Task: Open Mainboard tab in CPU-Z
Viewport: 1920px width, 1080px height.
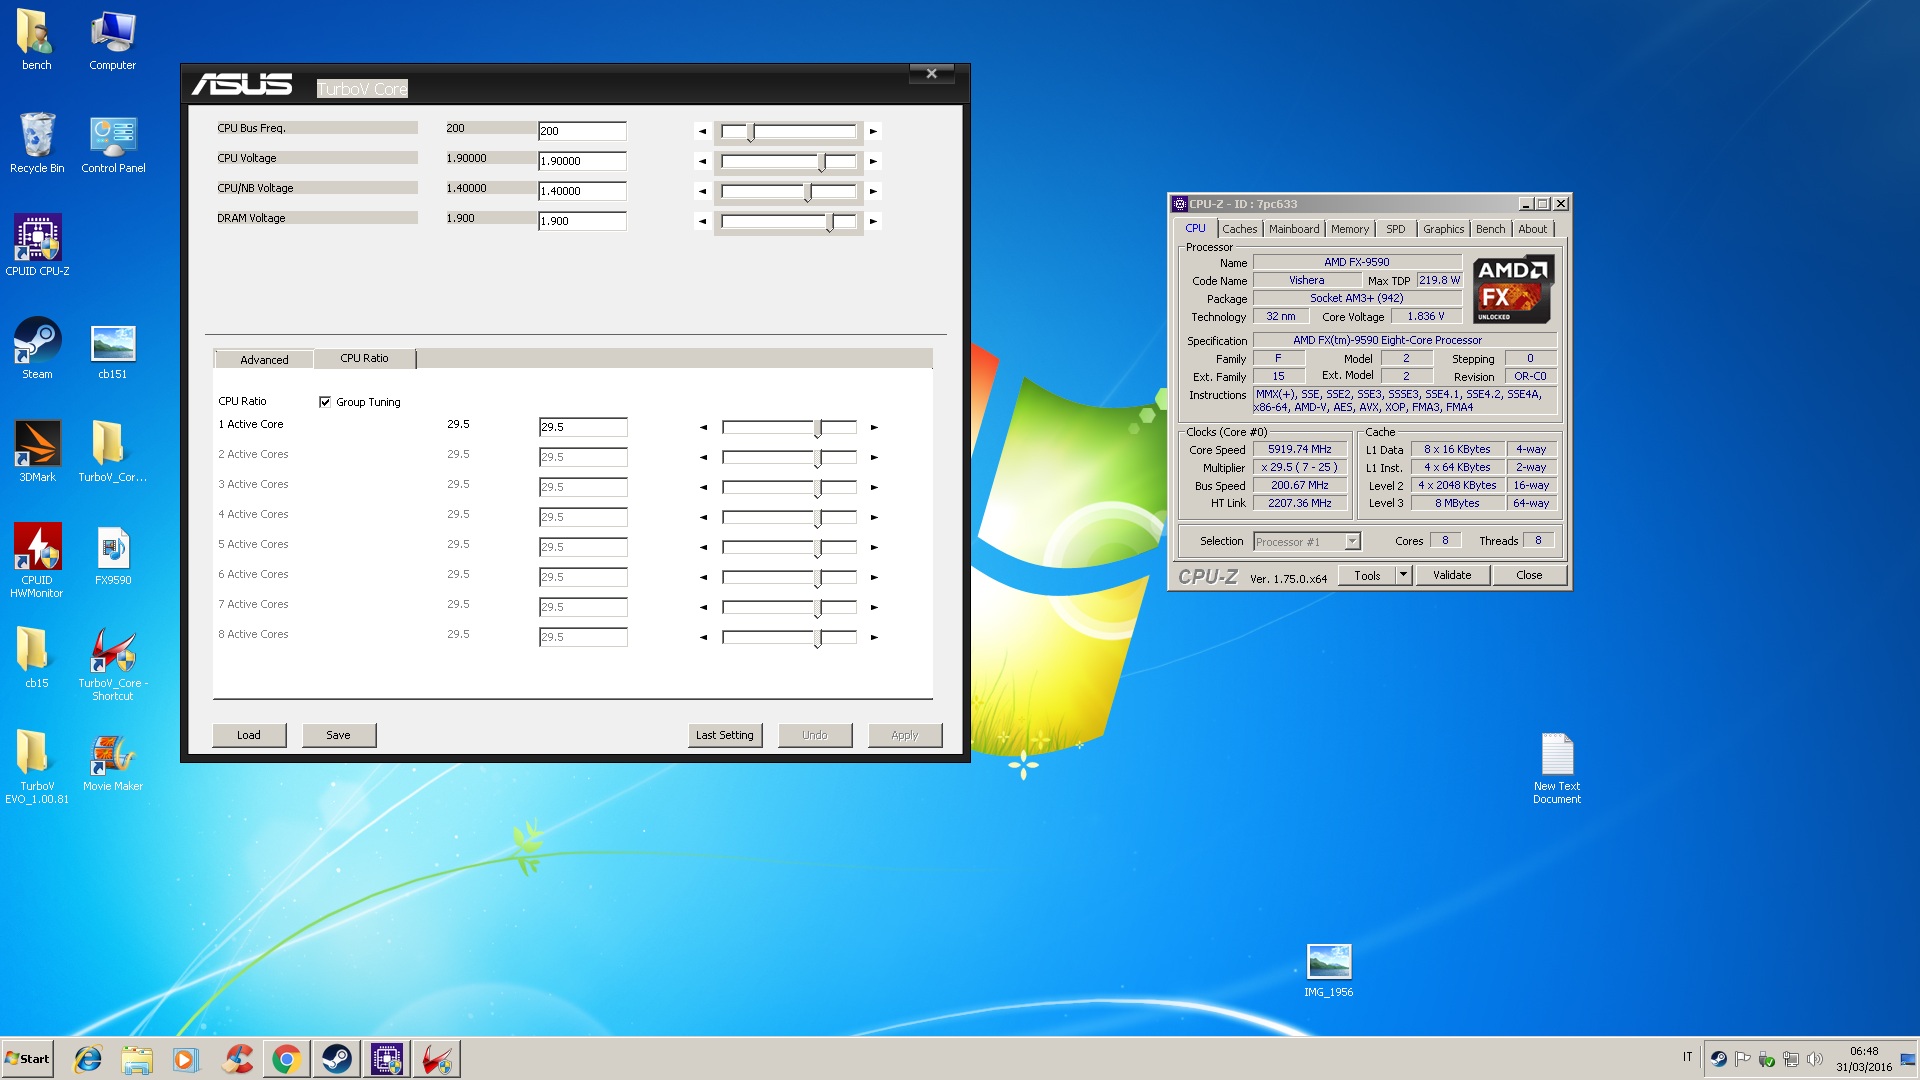Action: pos(1294,229)
